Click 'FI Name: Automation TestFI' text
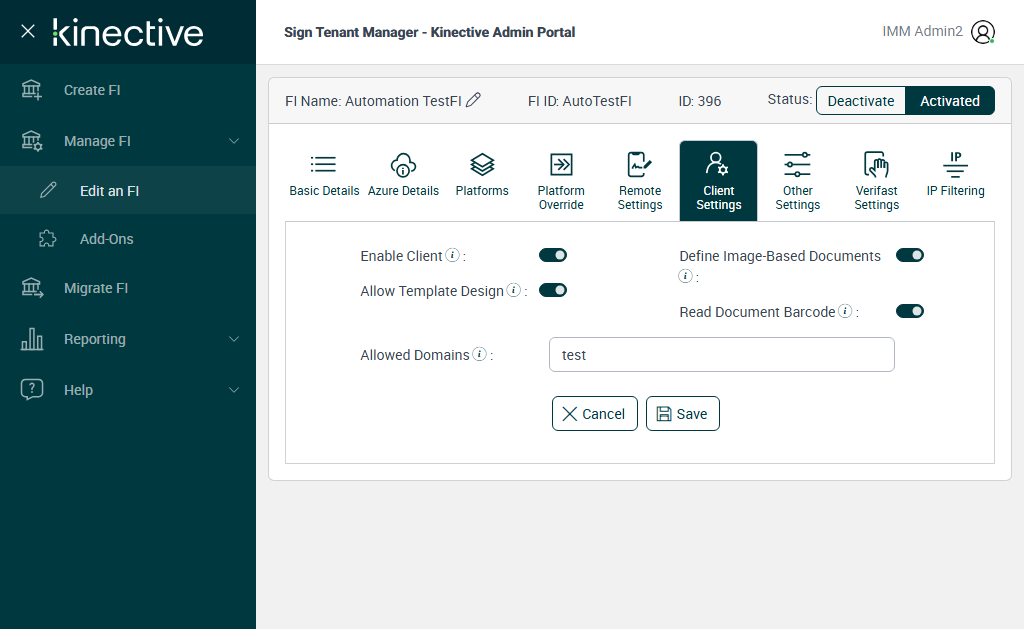This screenshot has height=629, width=1024. [x=373, y=101]
